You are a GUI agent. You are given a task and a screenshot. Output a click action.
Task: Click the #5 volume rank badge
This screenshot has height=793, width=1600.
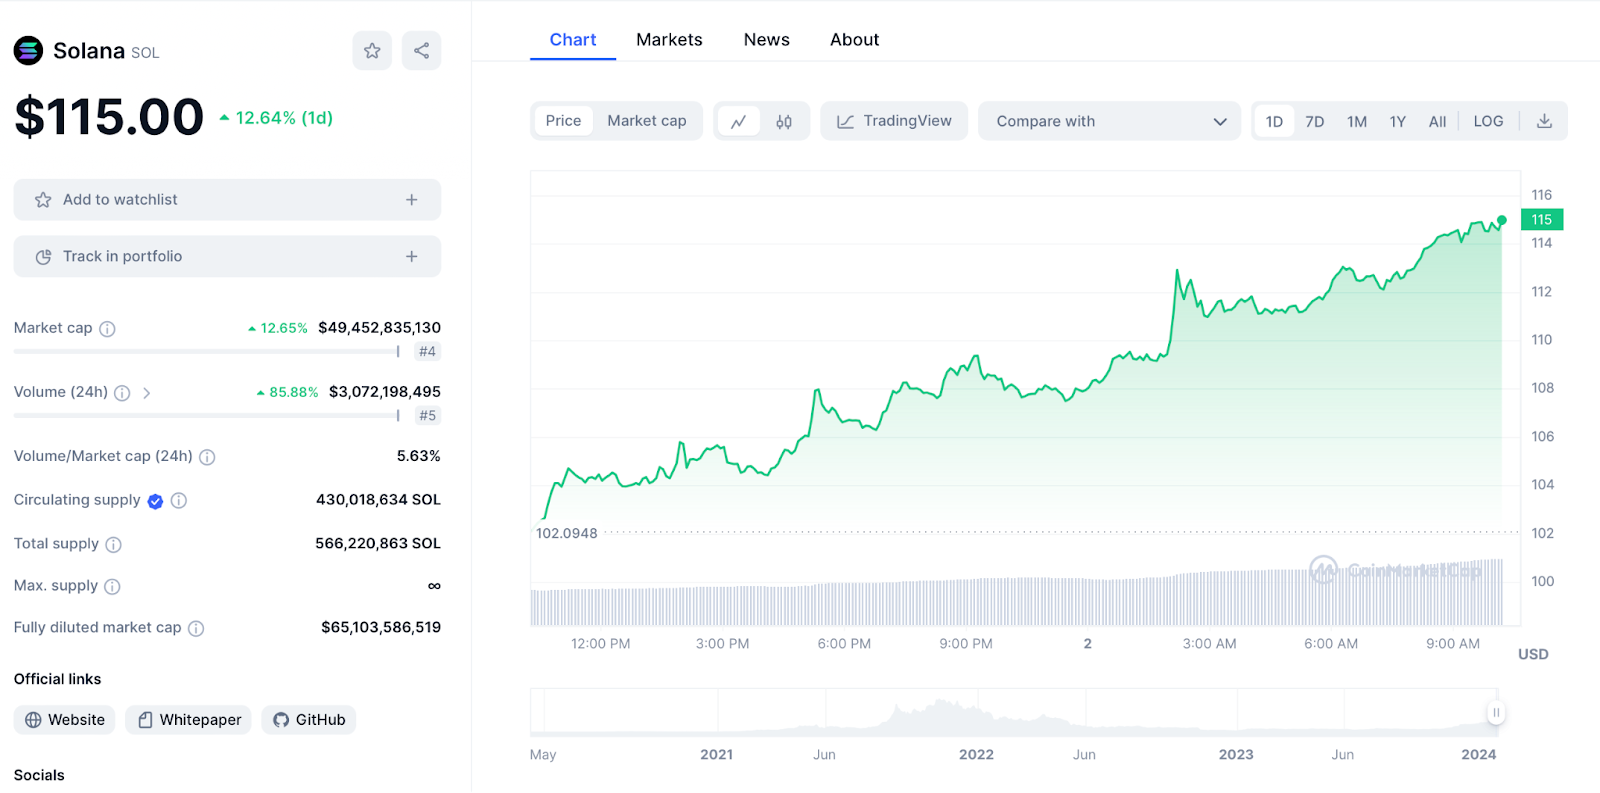pos(428,416)
